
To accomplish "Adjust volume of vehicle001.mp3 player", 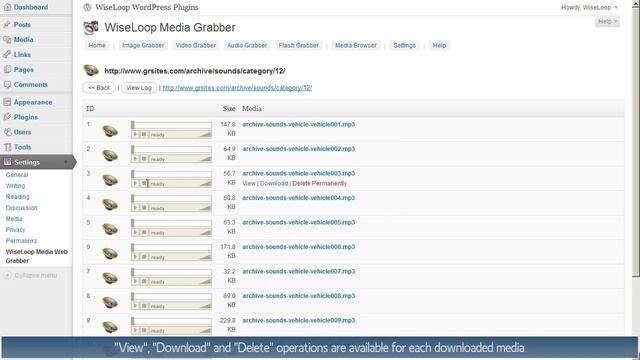I will tap(205, 134).
